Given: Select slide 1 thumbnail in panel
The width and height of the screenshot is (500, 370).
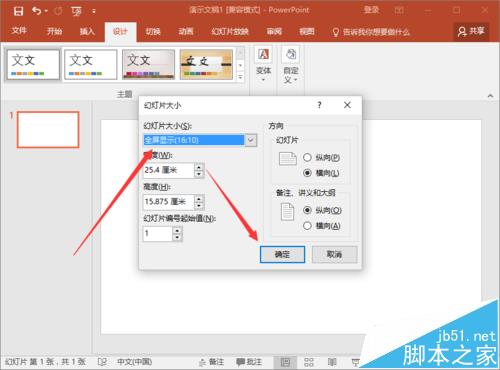Looking at the screenshot, I should point(48,130).
